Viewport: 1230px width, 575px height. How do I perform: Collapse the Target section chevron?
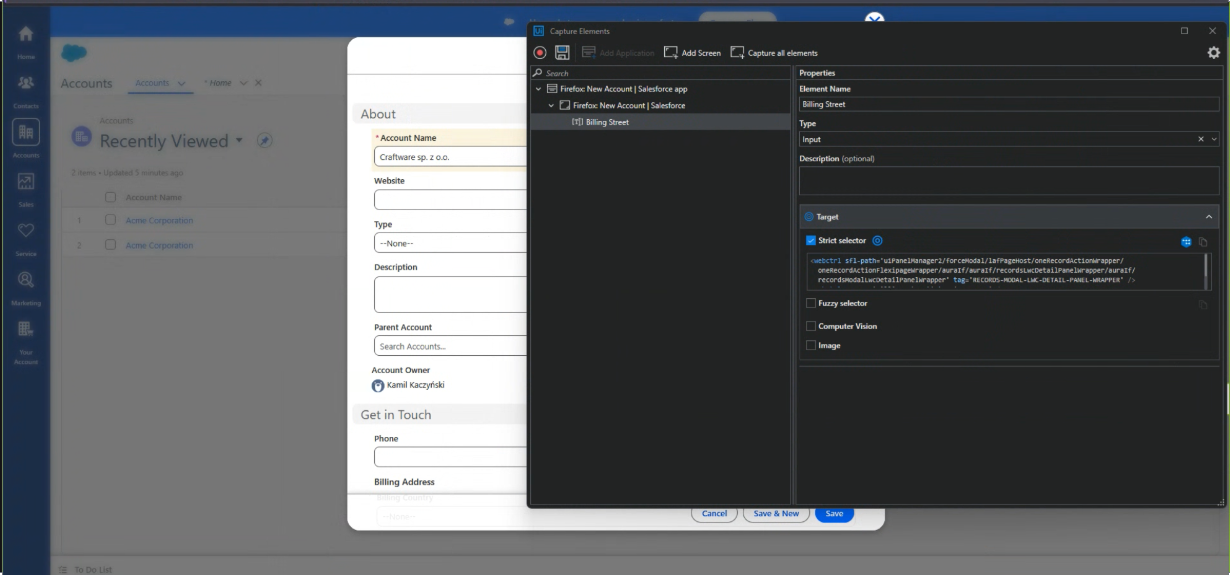point(1208,217)
